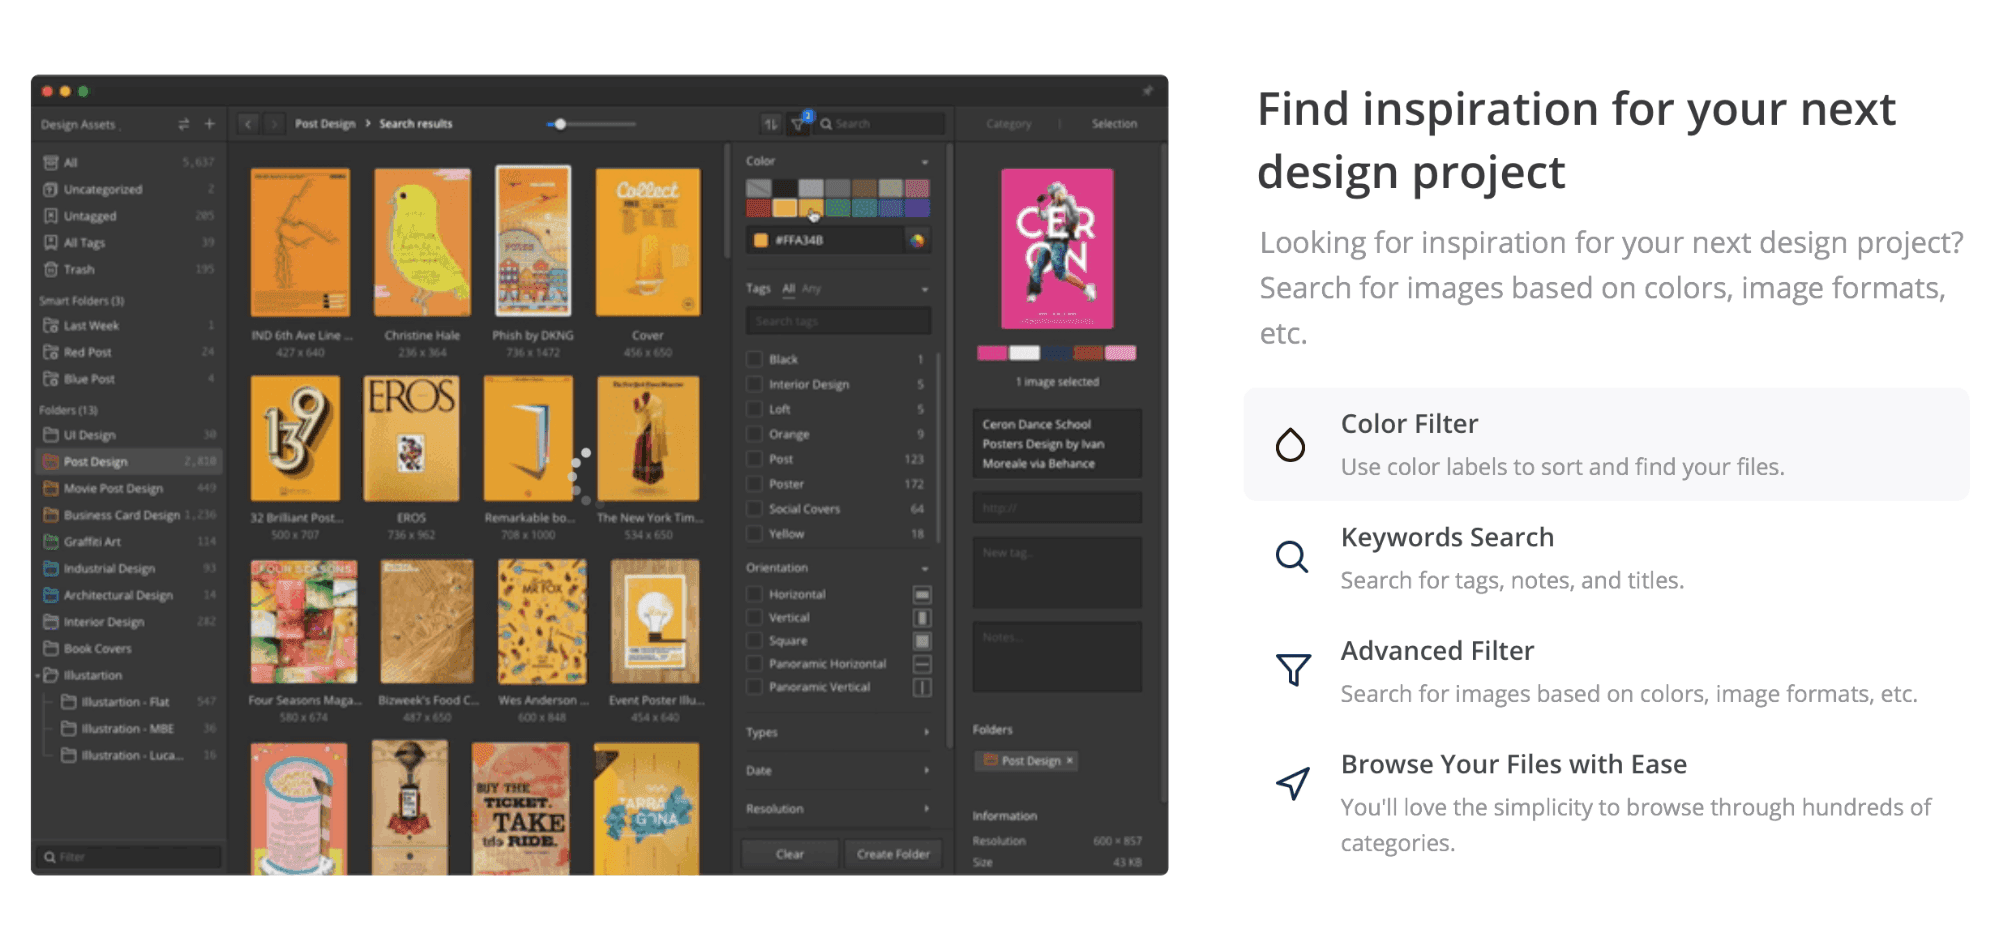
Task: Check the Loft tag checkbox
Action: click(755, 409)
